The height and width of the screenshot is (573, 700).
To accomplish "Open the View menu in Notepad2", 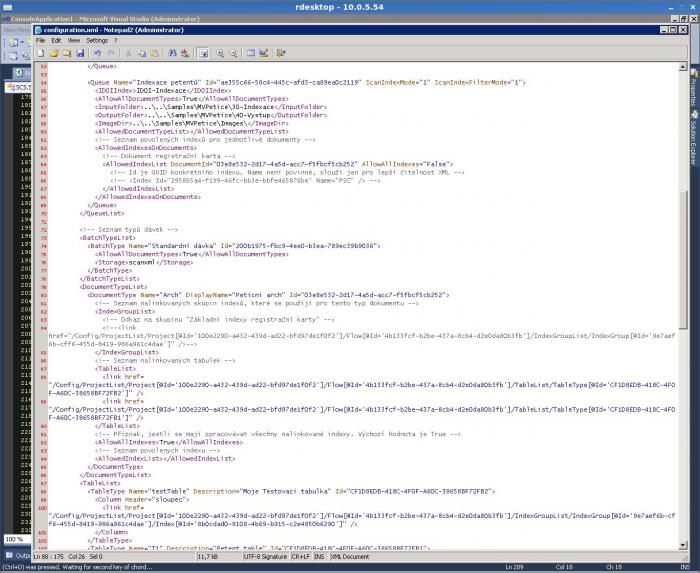I will (x=74, y=40).
